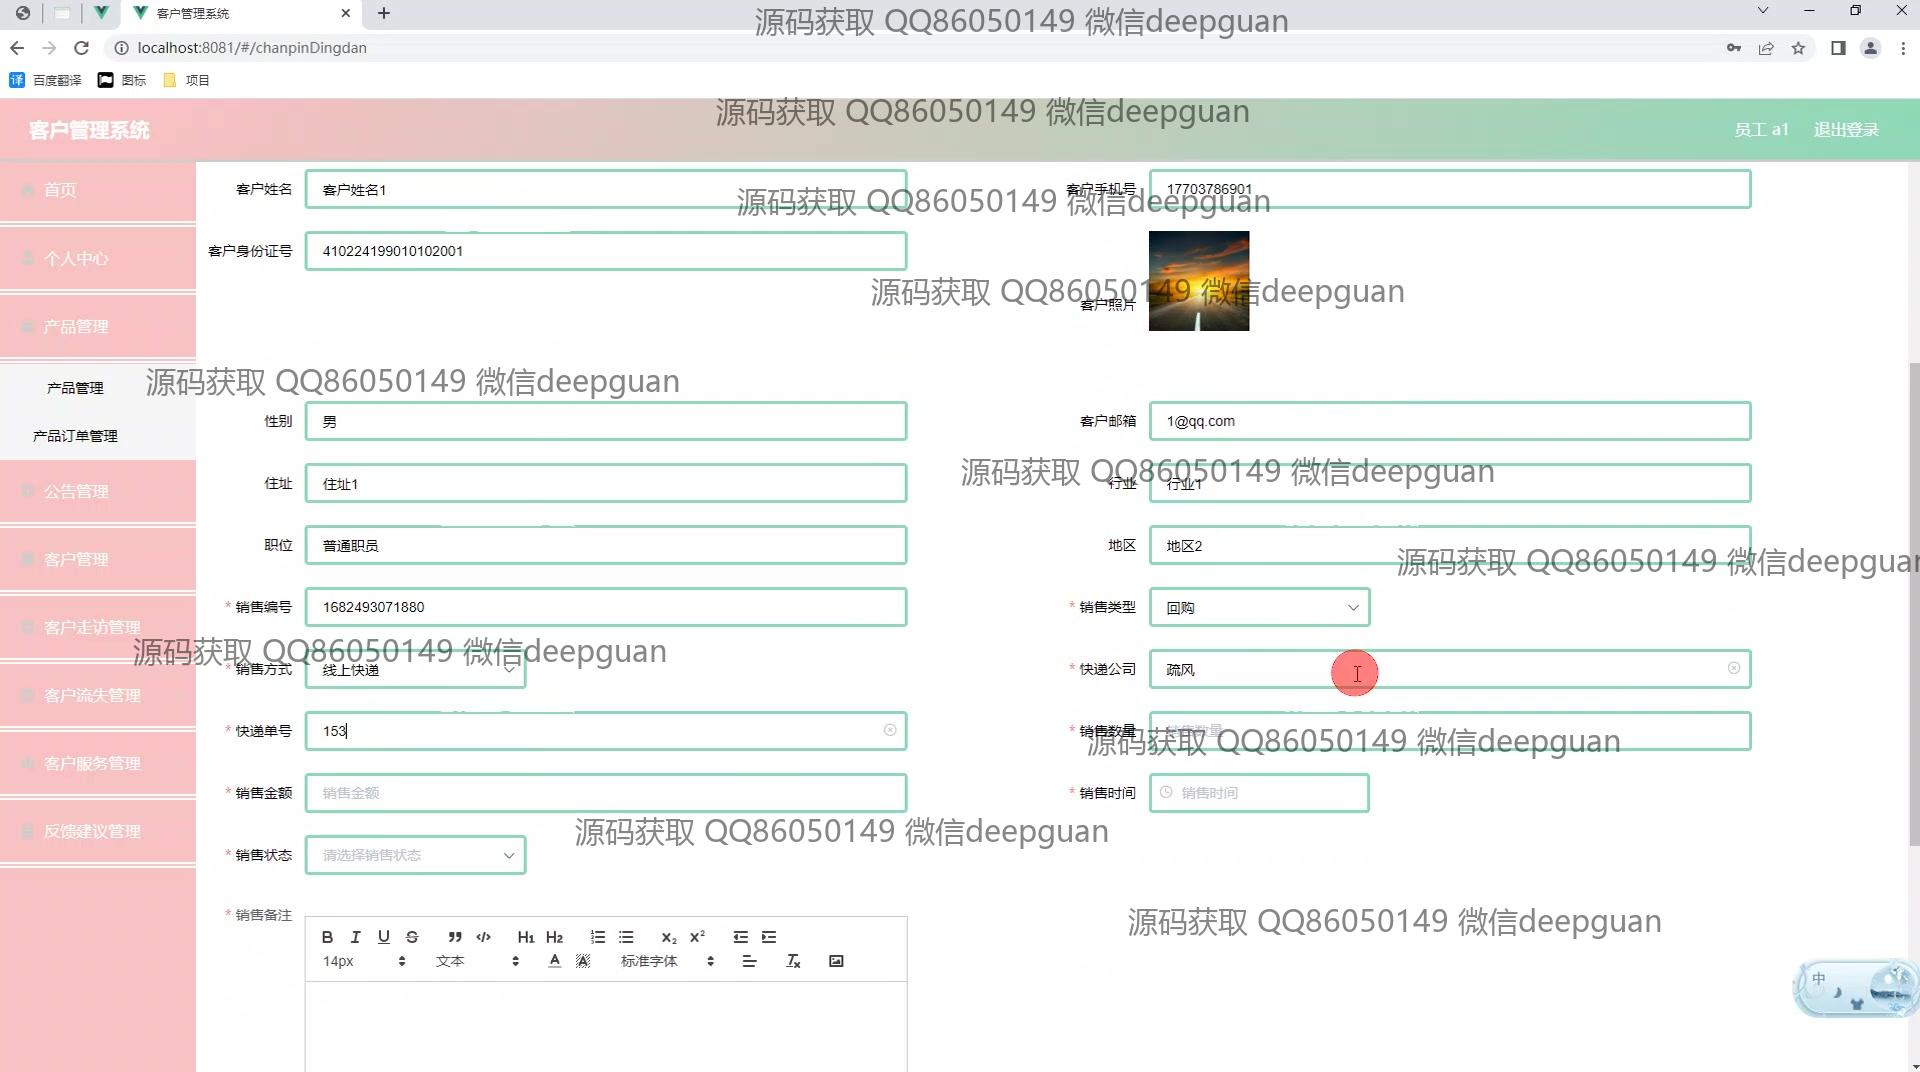
Task: Open a new browser tab
Action: pyautogui.click(x=384, y=13)
